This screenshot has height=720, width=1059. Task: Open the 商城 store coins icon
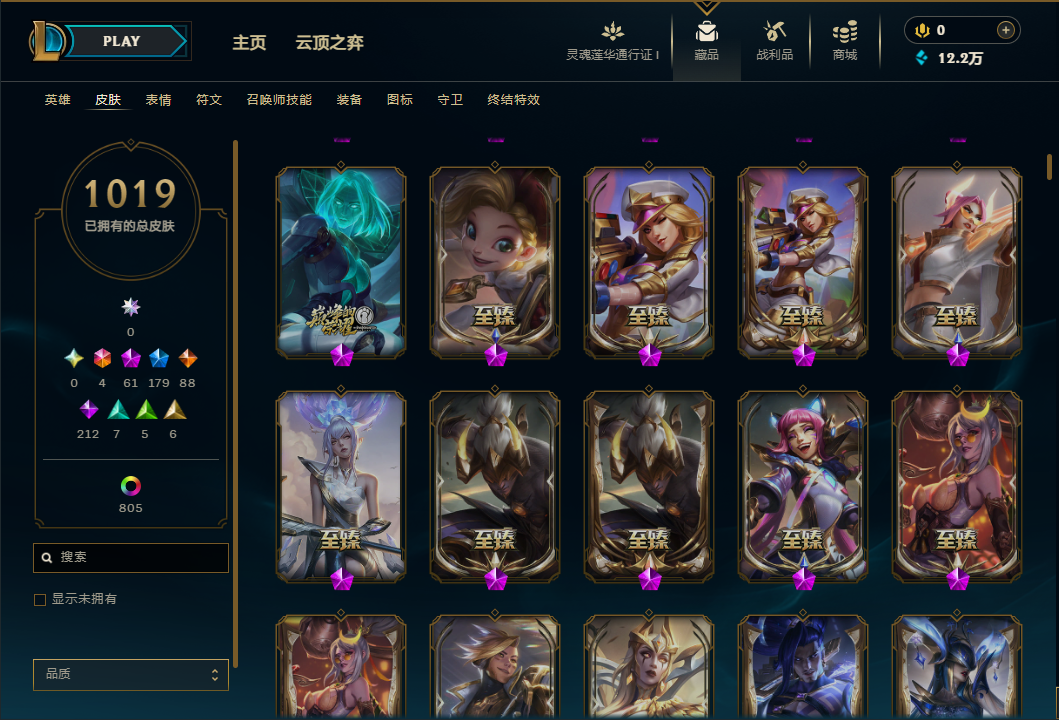(844, 31)
